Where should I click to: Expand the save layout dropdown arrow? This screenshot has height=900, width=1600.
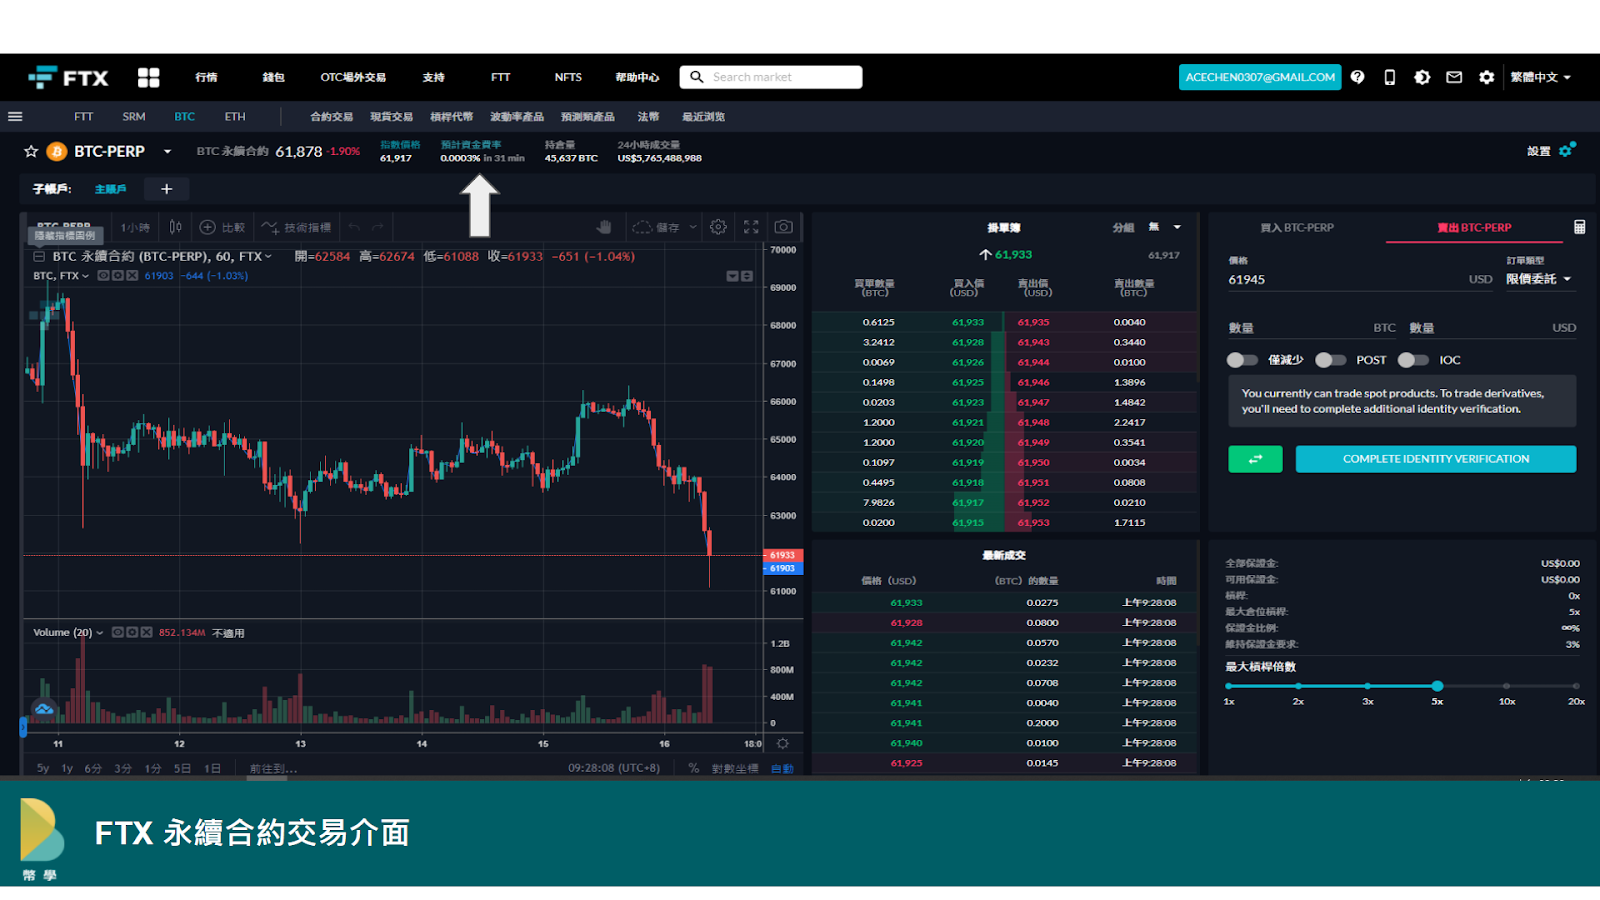[x=693, y=227]
